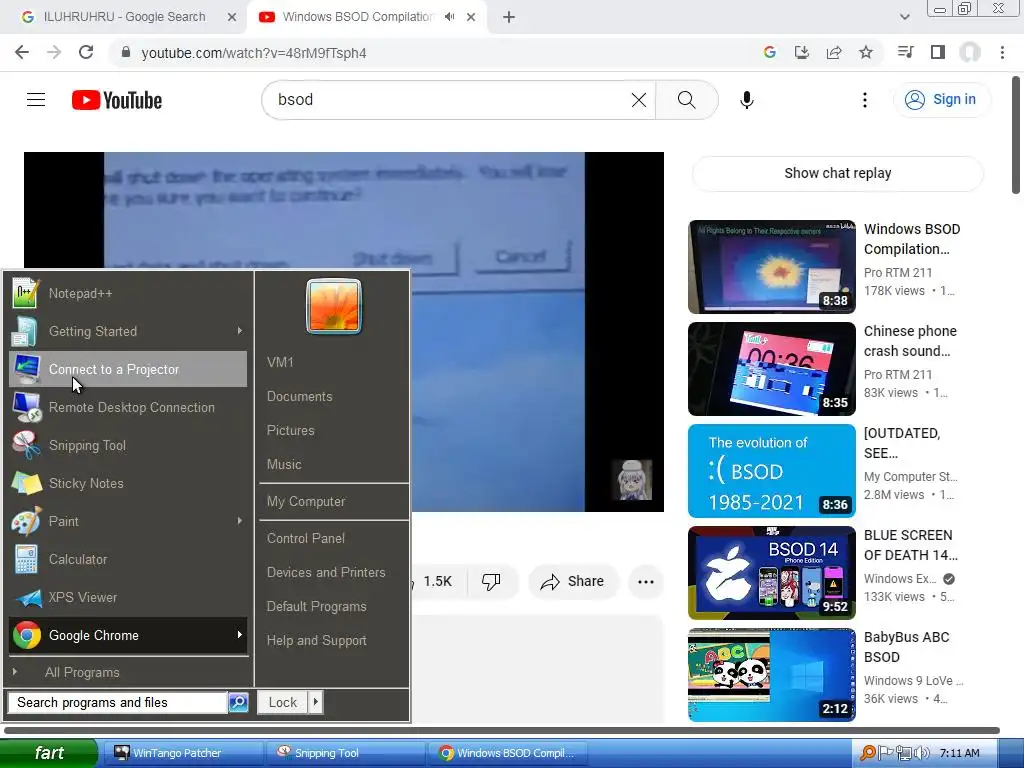Image resolution: width=1024 pixels, height=768 pixels.
Task: Open Paint from Start menu
Action: (128, 520)
